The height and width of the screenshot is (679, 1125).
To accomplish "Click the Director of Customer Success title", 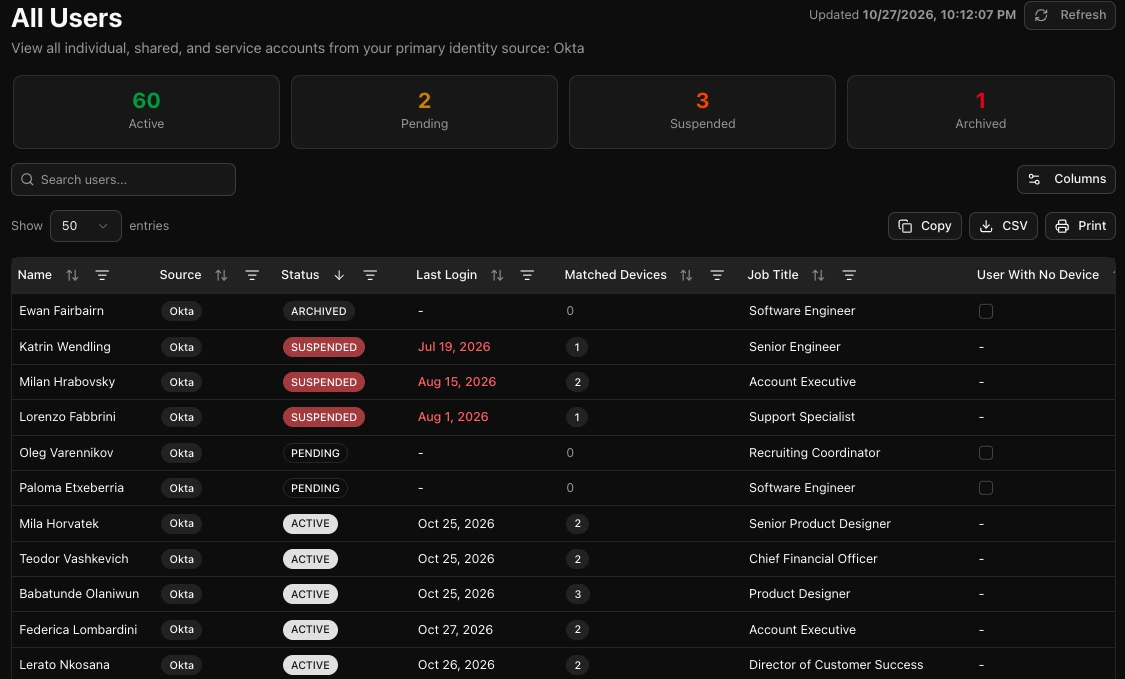I will (x=836, y=665).
